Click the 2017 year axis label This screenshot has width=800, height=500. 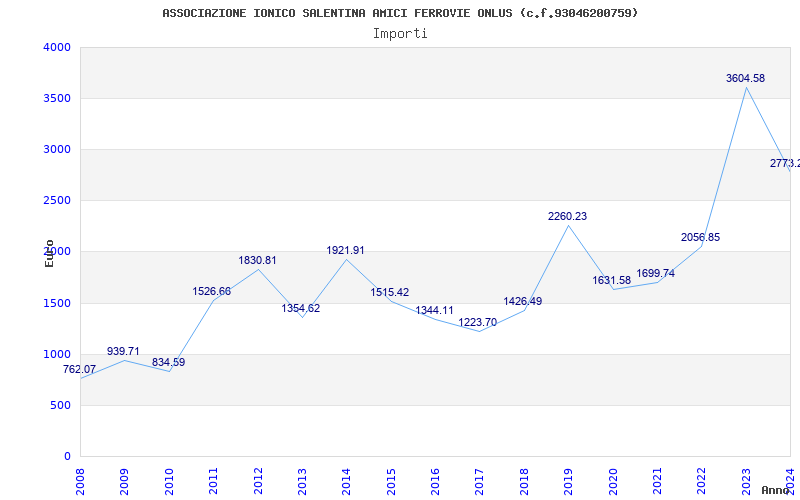(x=480, y=482)
